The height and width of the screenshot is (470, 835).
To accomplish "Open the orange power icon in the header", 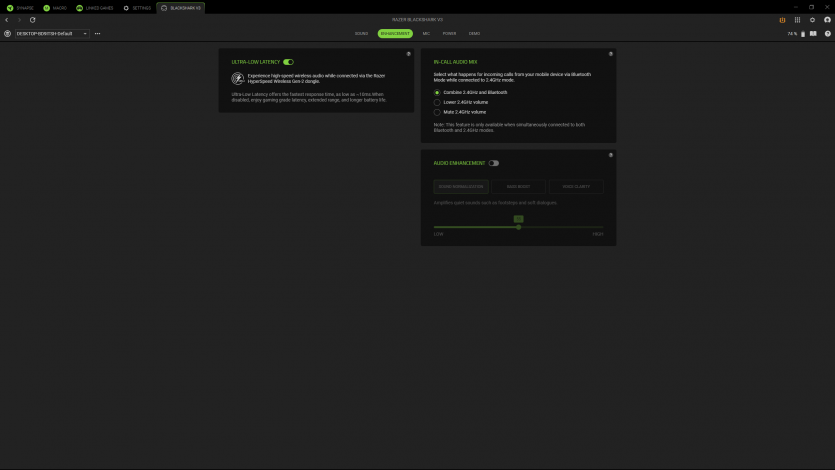I will (781, 20).
